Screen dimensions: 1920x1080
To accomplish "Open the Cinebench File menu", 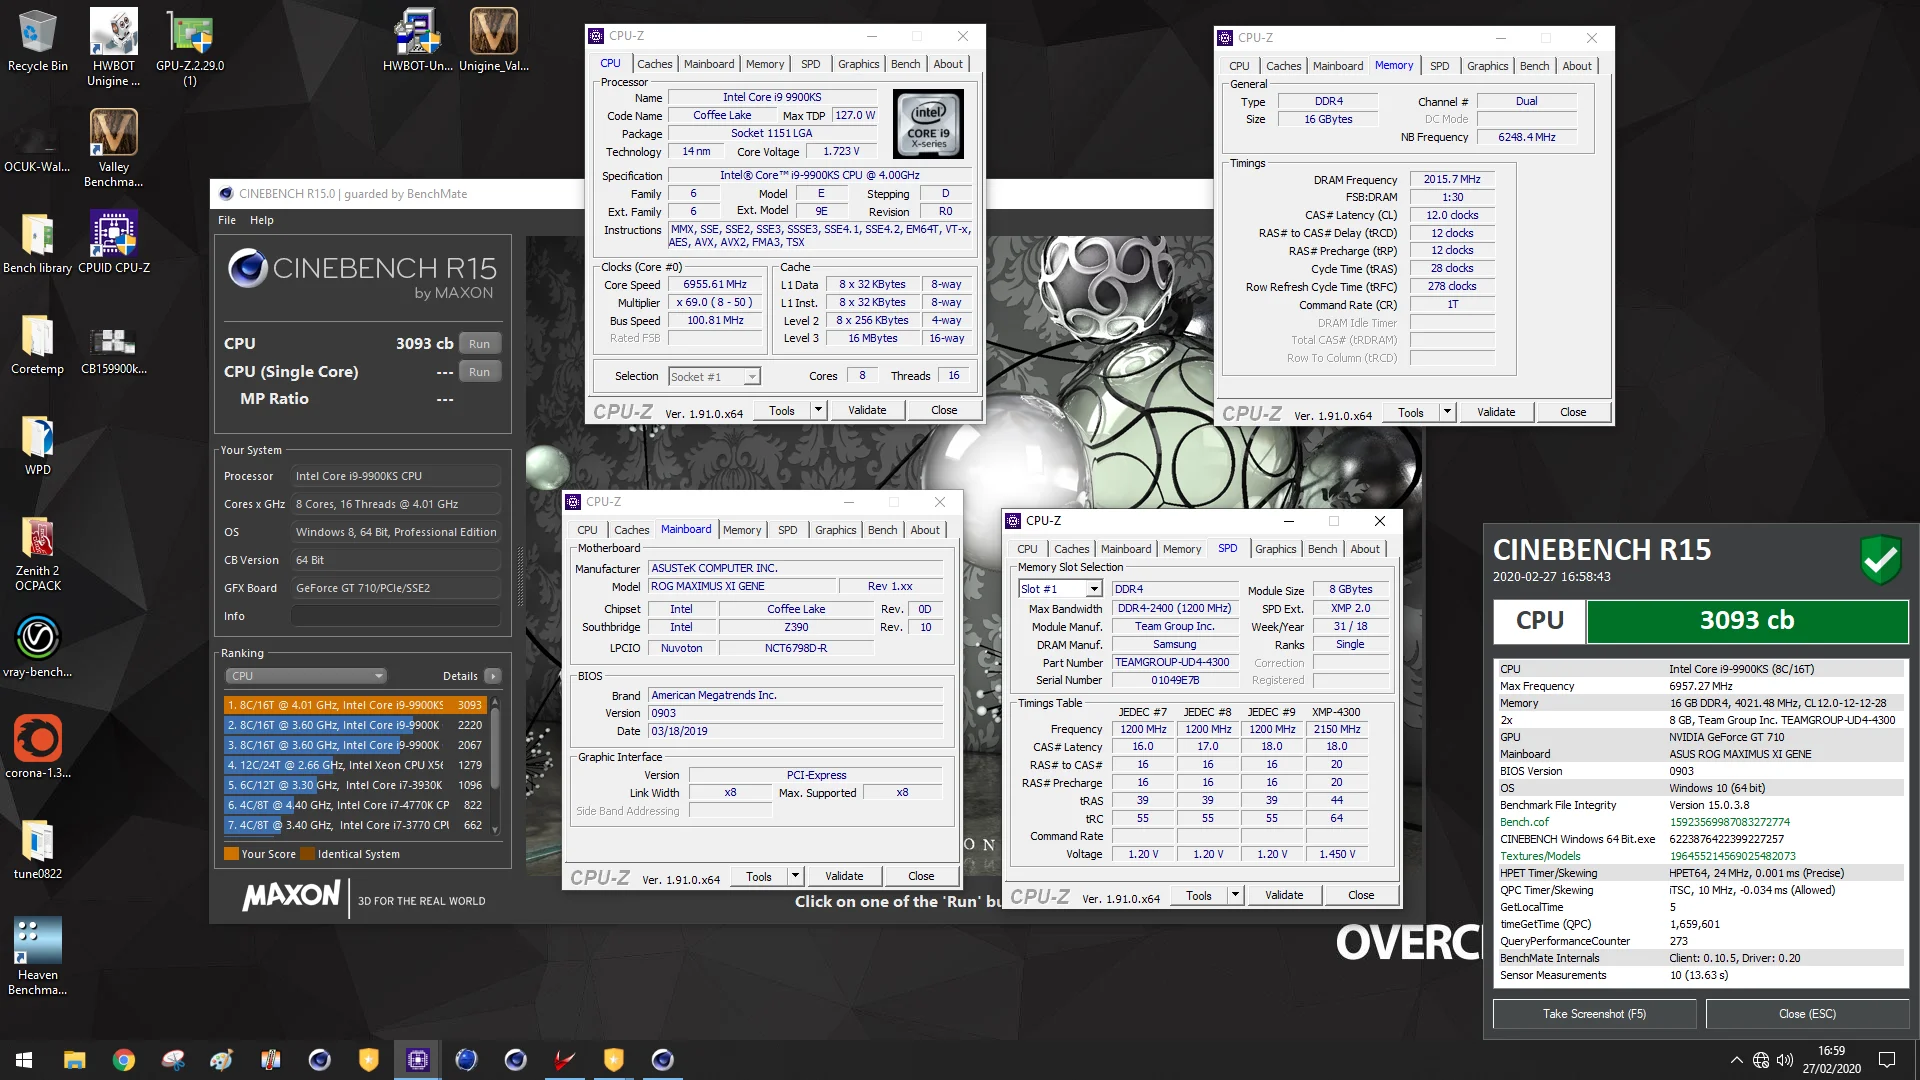I will (x=227, y=220).
